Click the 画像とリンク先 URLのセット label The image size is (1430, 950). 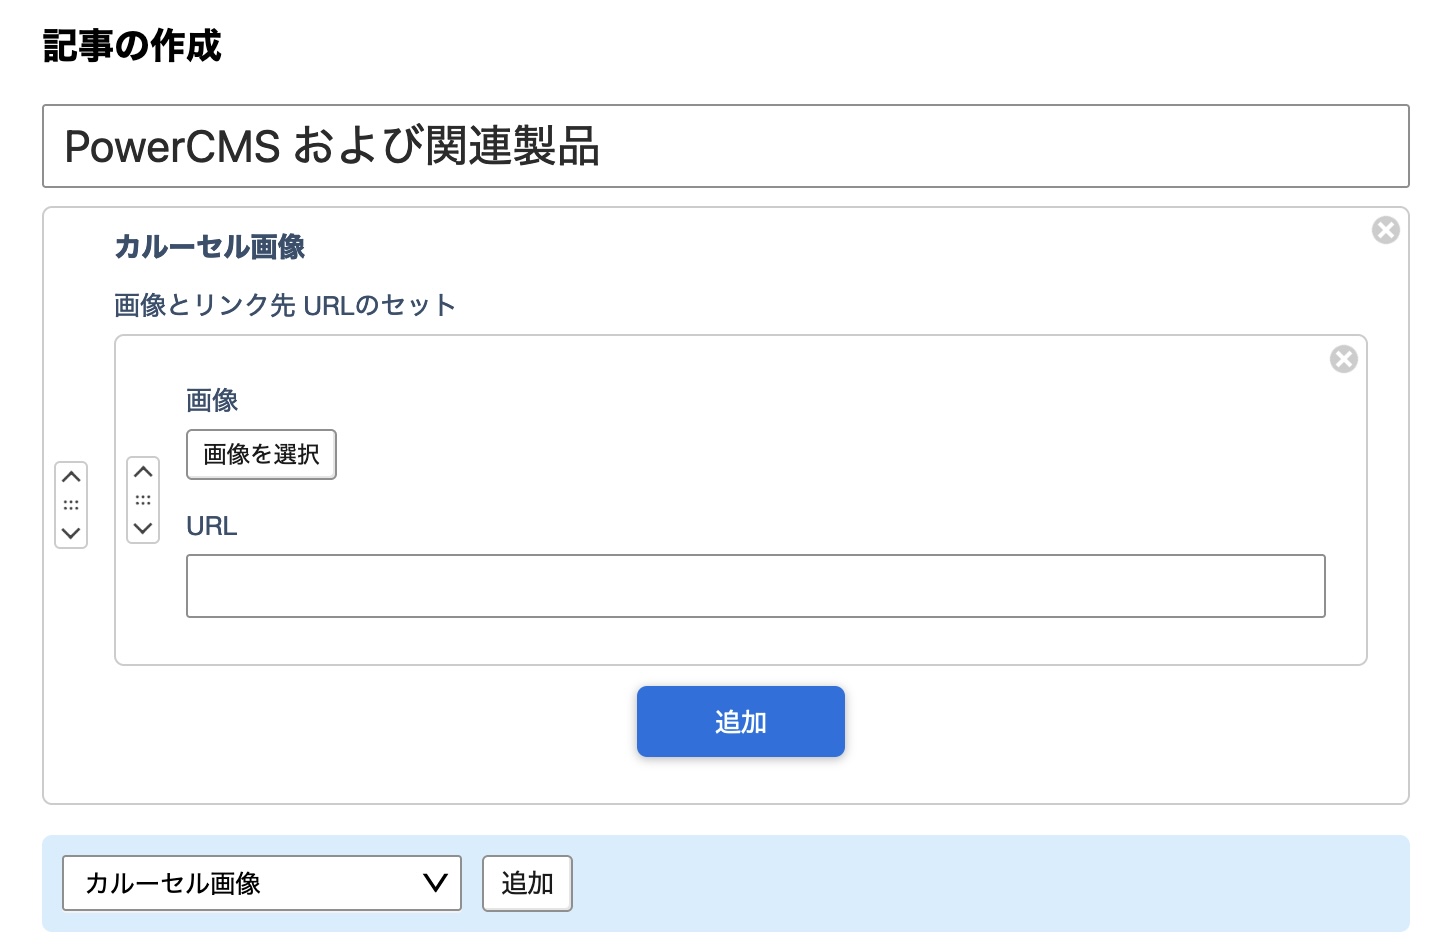(285, 305)
